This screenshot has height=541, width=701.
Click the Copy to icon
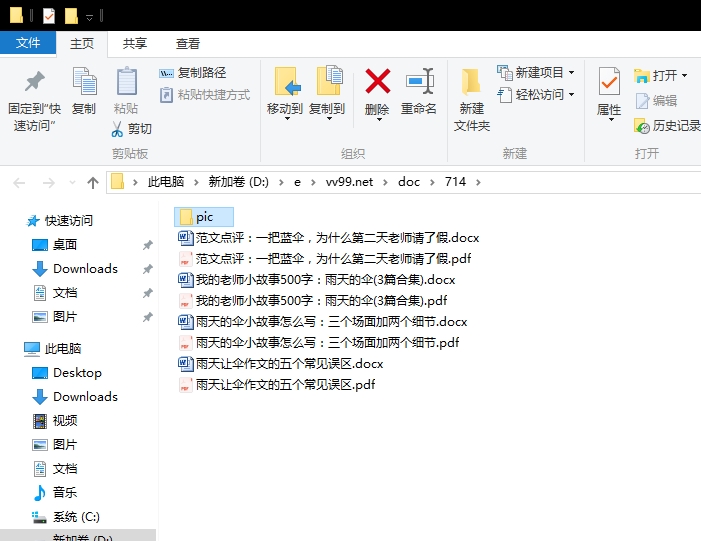coord(329,81)
